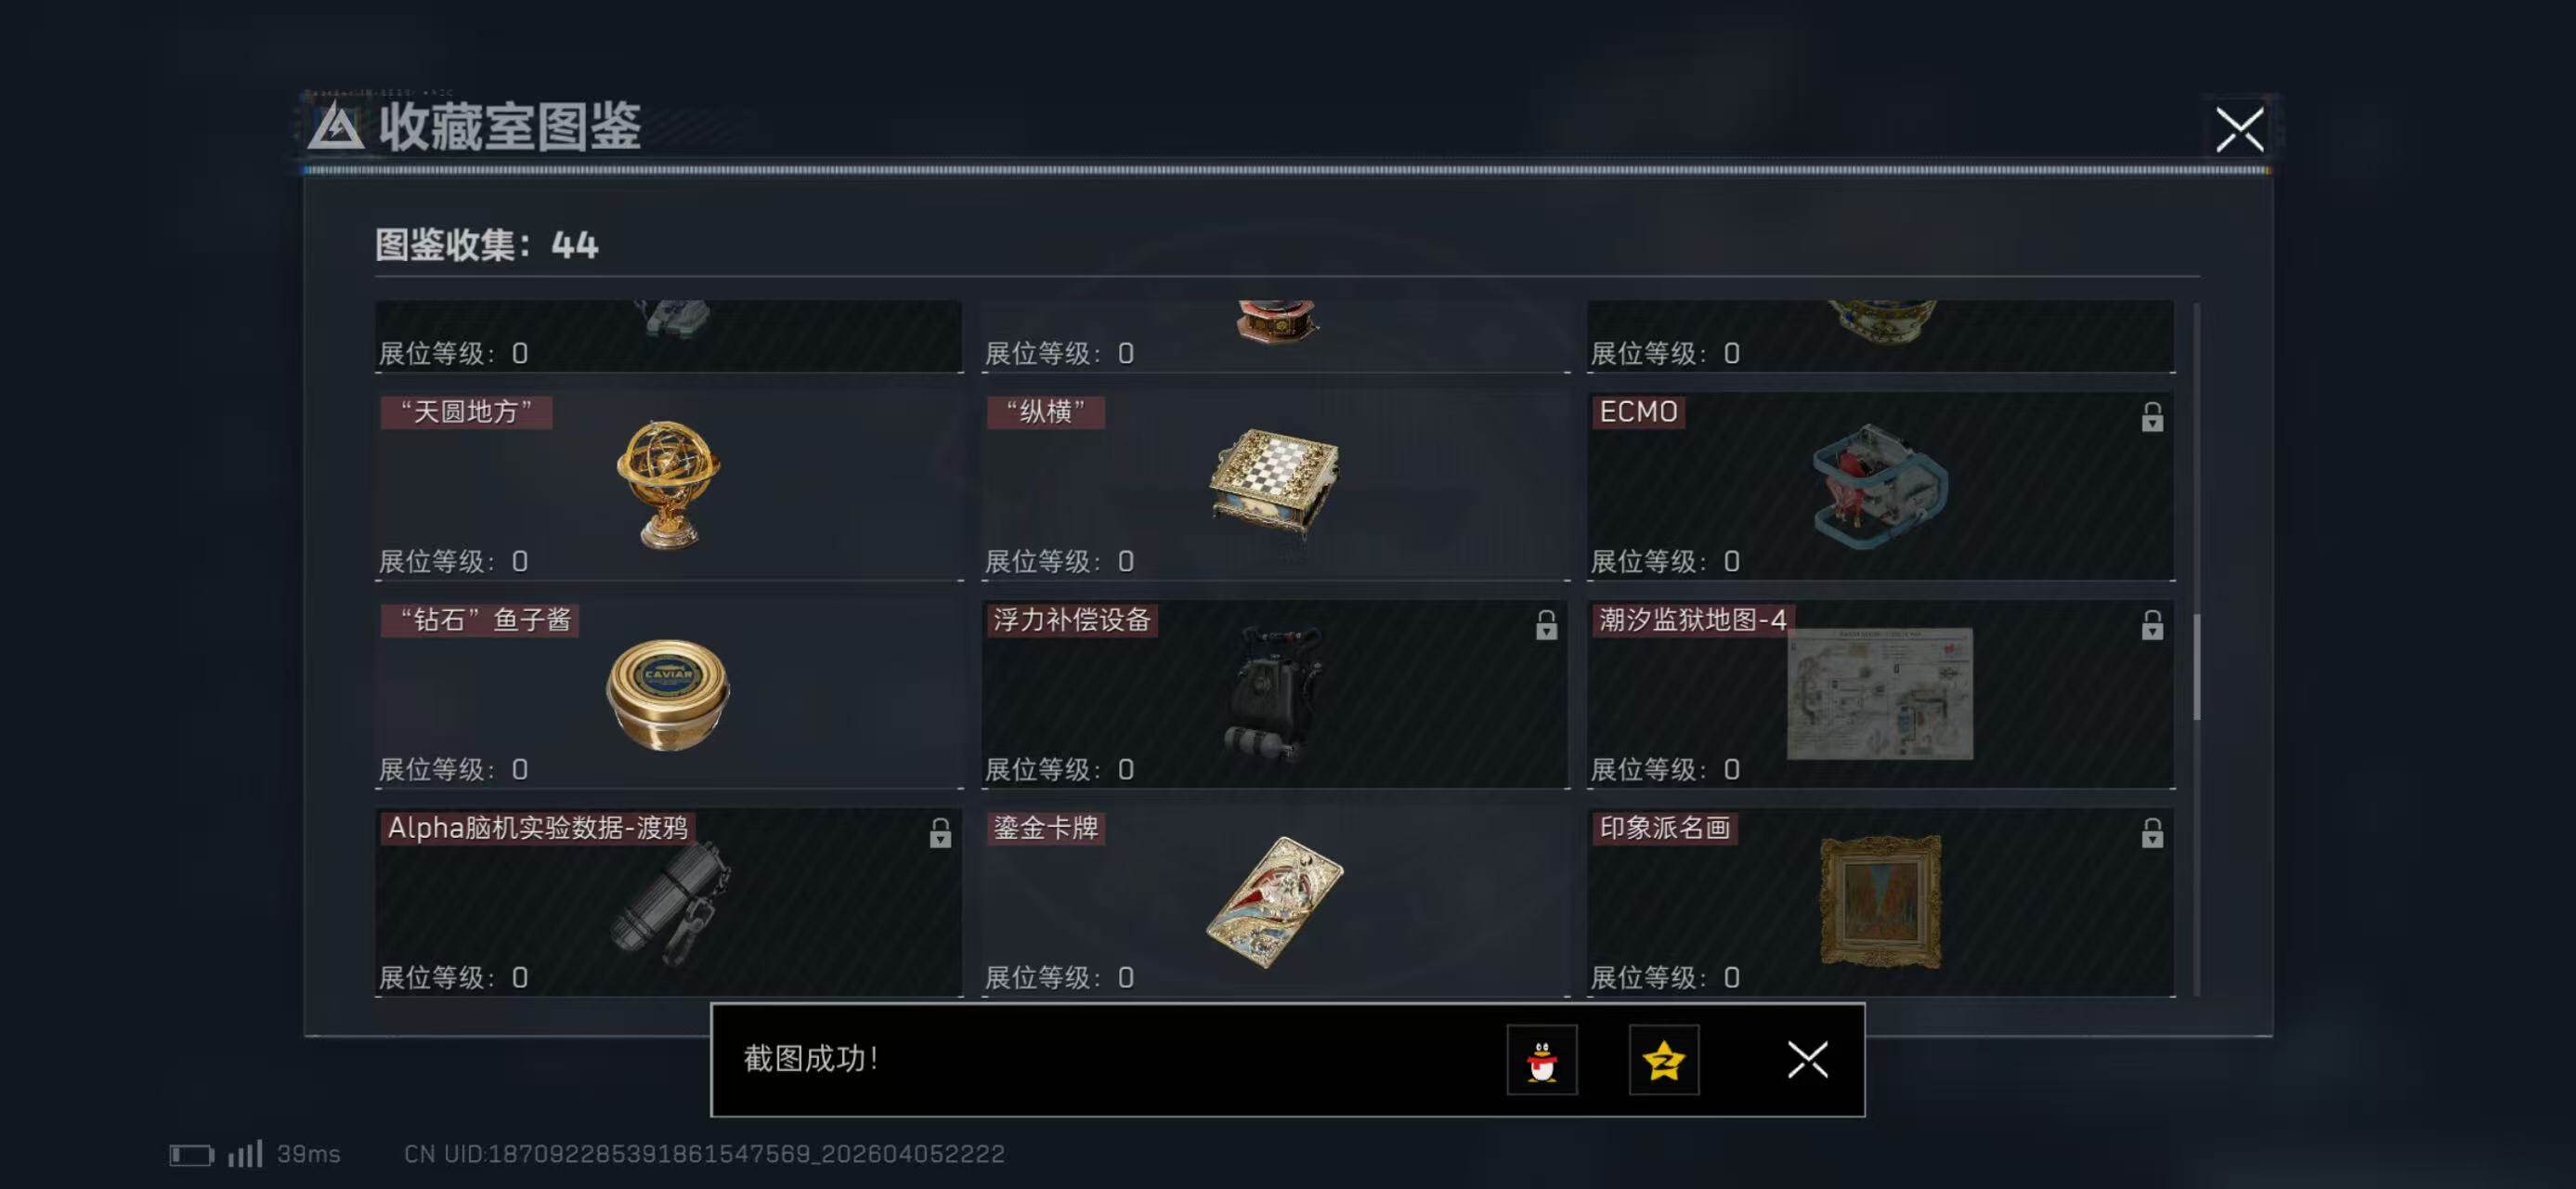Click lock icon on 浮力补偿设备 card
The image size is (2576, 1189).
tap(1546, 625)
